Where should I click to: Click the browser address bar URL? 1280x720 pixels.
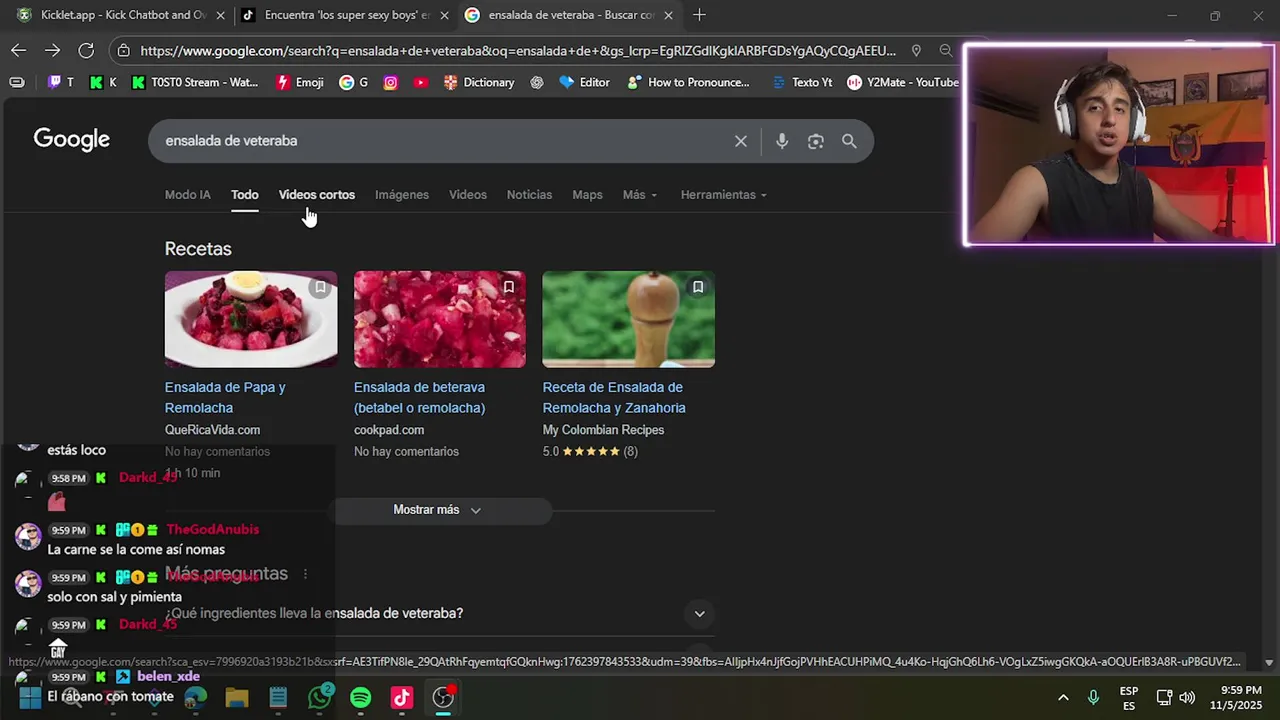(x=518, y=50)
